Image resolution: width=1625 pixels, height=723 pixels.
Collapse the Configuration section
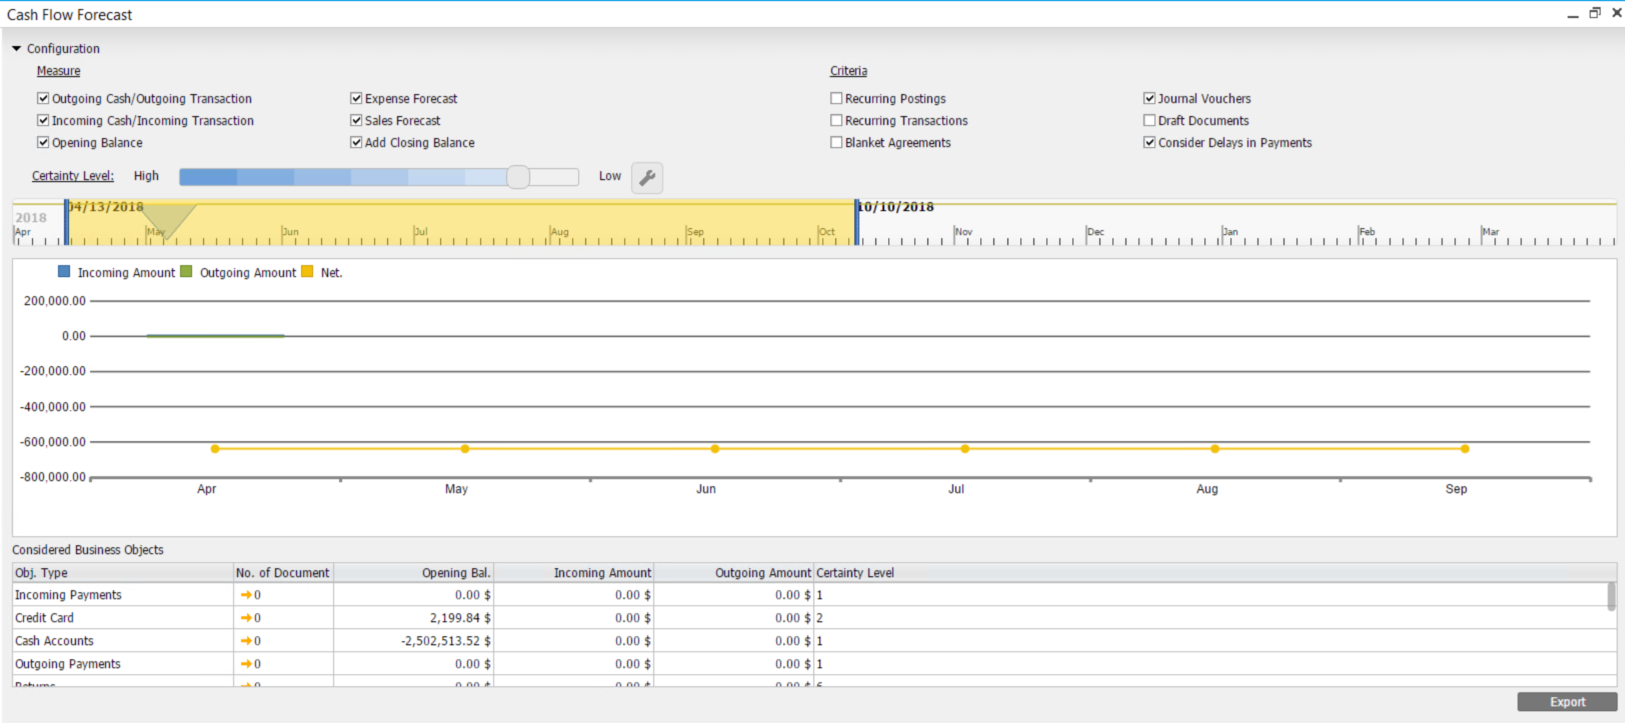click(x=17, y=48)
